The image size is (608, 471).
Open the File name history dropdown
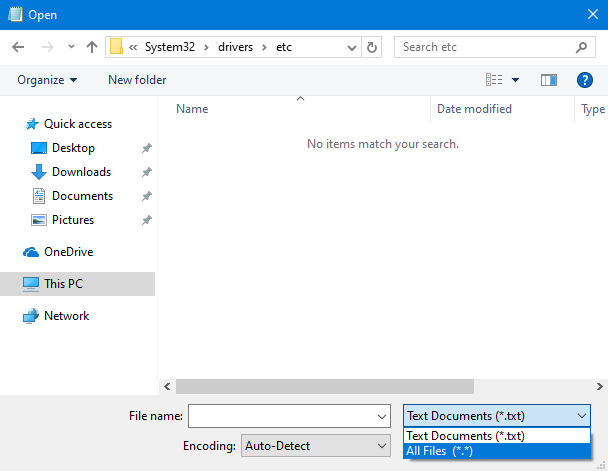pos(382,417)
